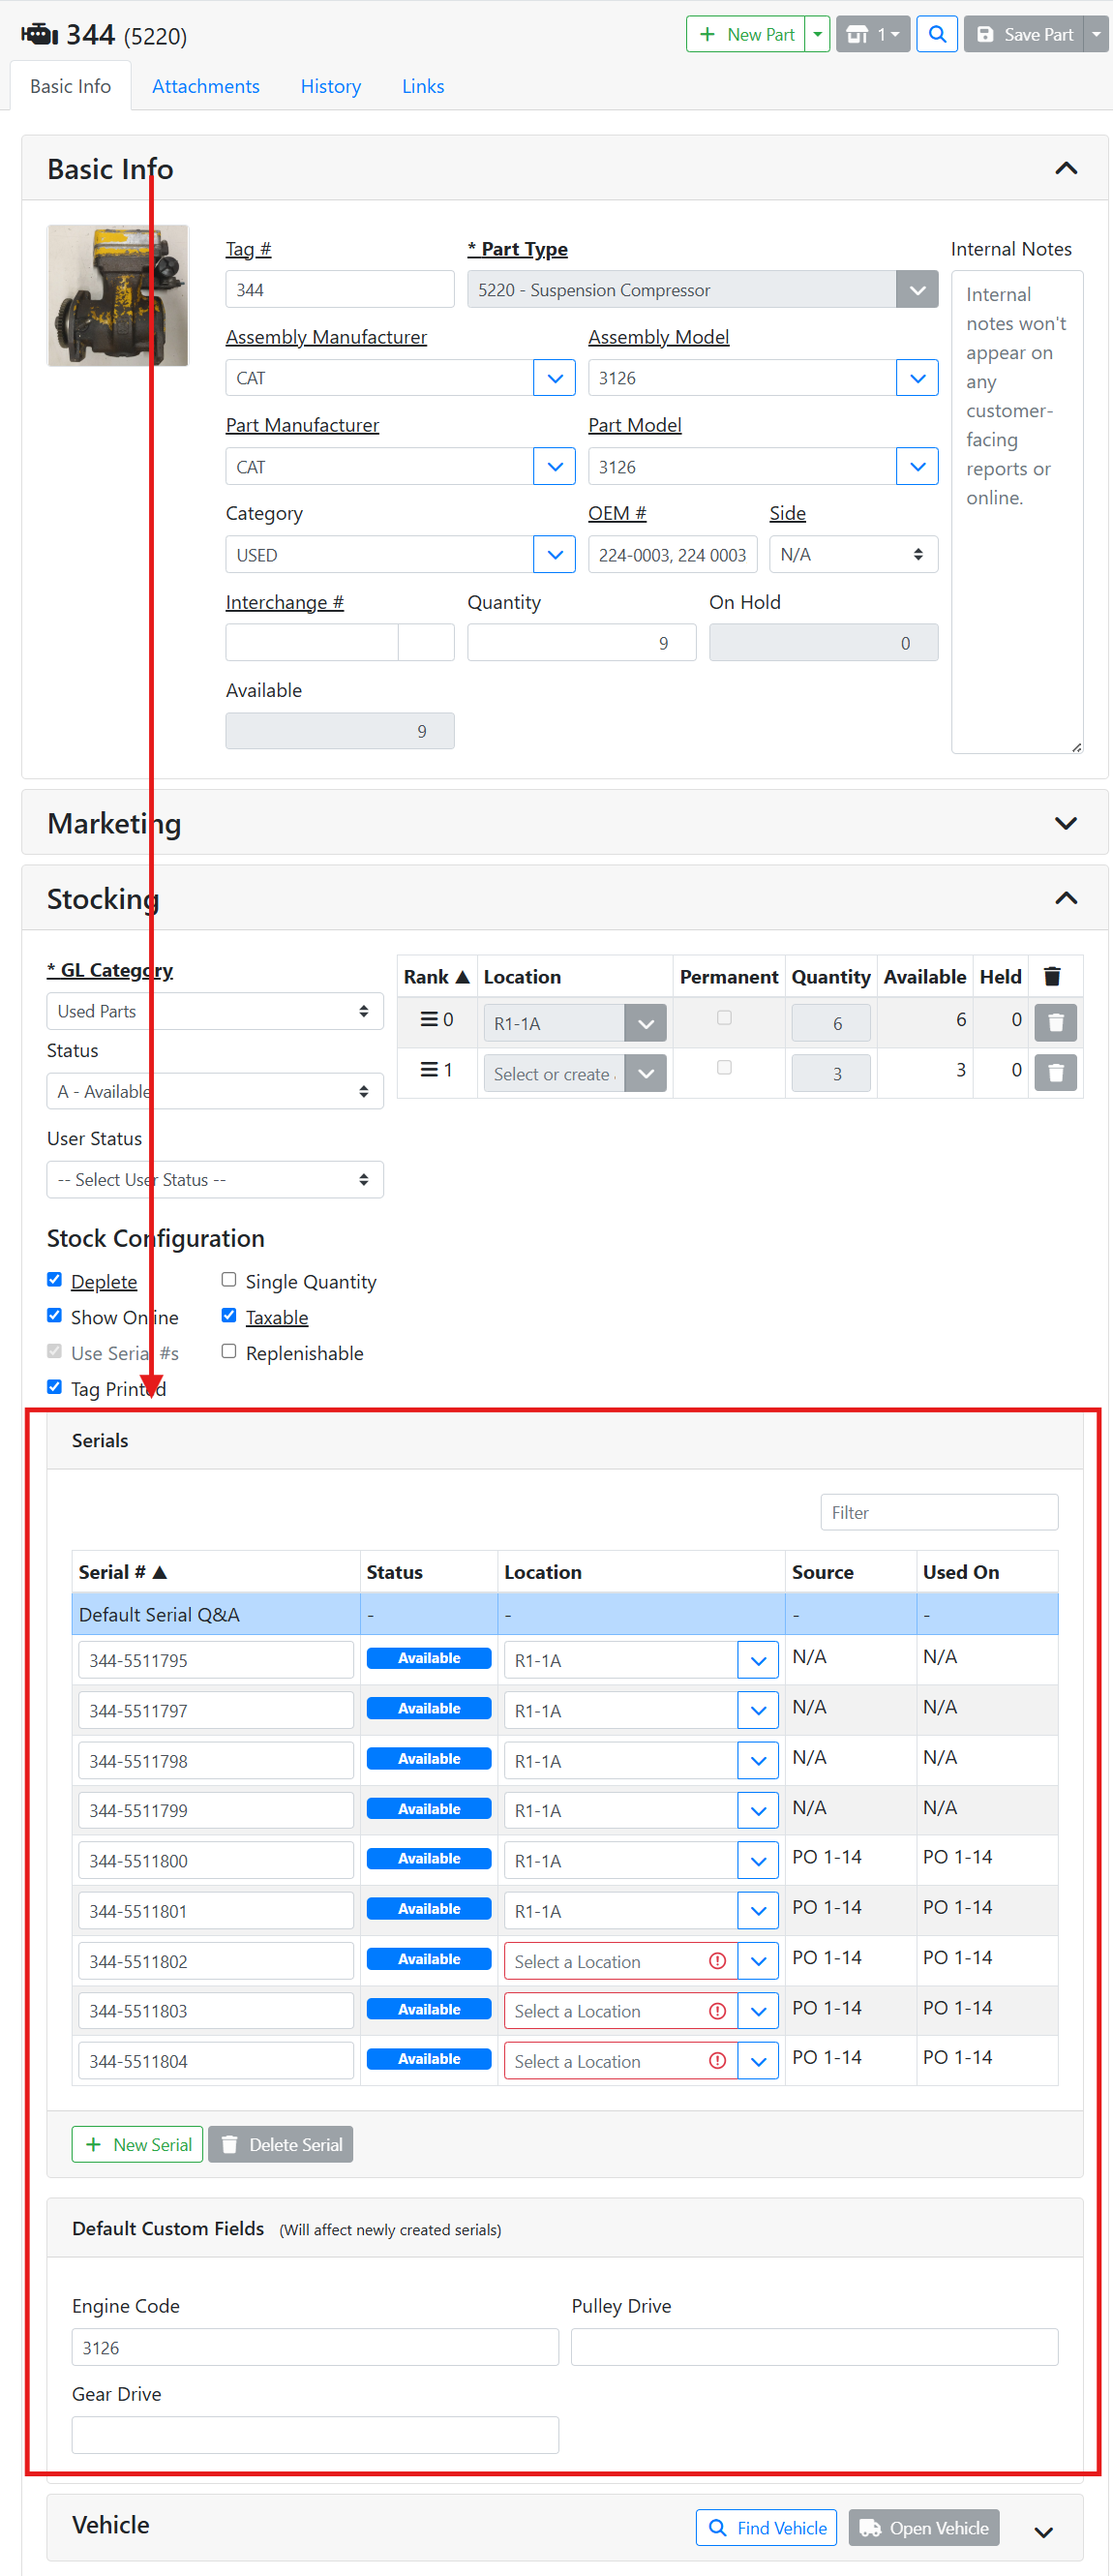Click trash icon for rank 1 location row
This screenshot has height=2576, width=1113.
click(1054, 1072)
